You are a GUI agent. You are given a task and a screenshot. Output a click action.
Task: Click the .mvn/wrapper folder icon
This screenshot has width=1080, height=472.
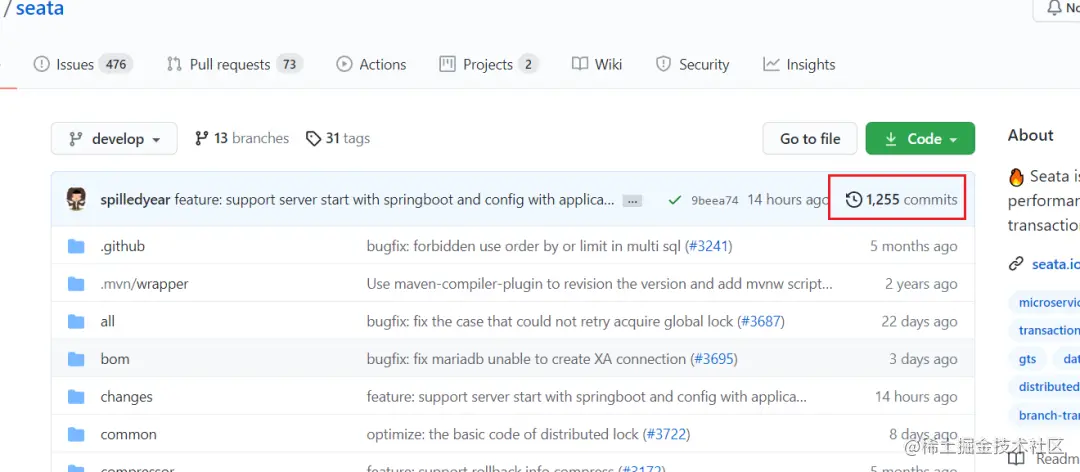click(76, 284)
